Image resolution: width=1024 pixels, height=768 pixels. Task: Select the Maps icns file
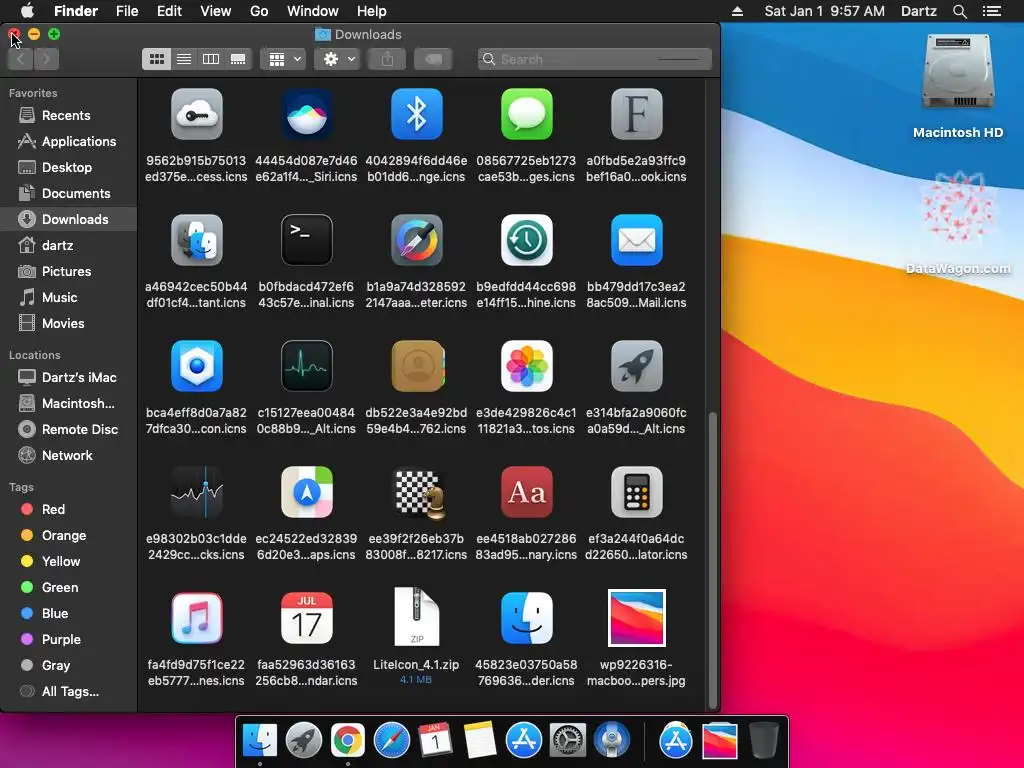tap(307, 492)
